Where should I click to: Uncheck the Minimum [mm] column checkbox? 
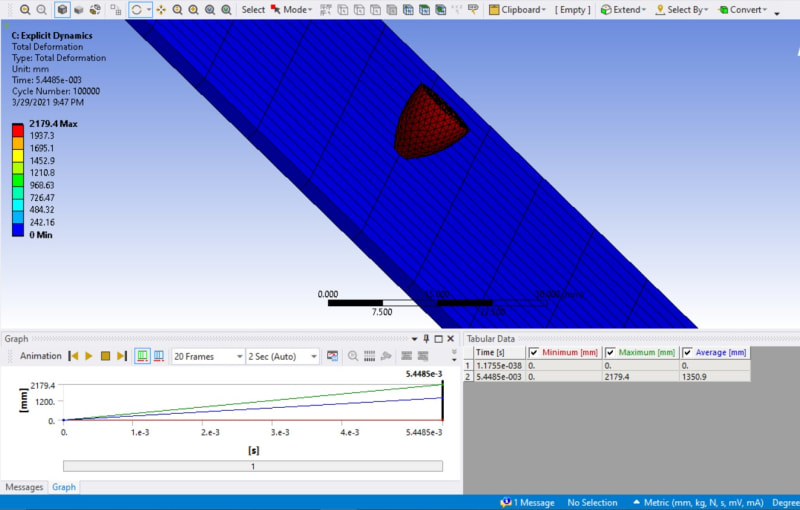point(534,352)
